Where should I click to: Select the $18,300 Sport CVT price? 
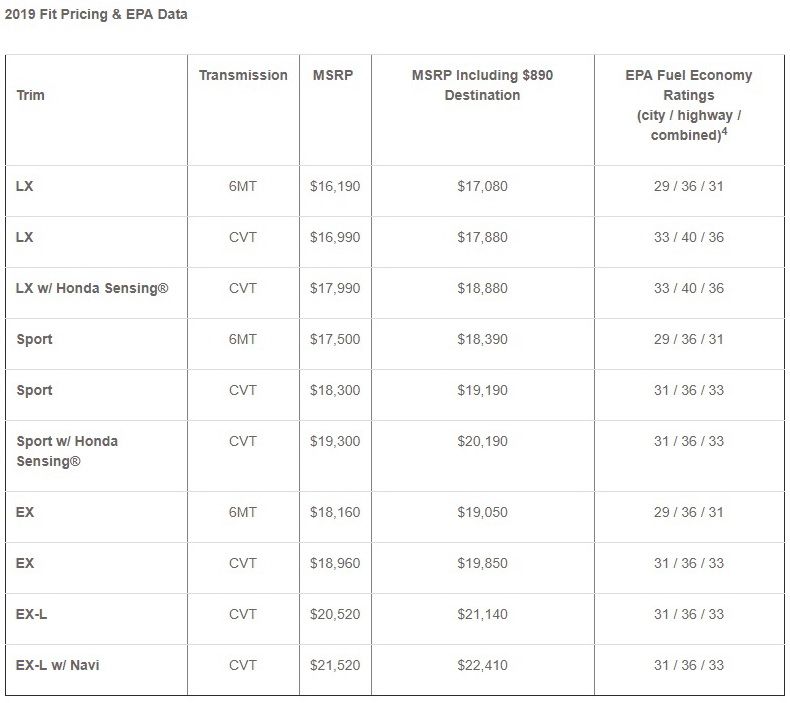click(x=335, y=390)
